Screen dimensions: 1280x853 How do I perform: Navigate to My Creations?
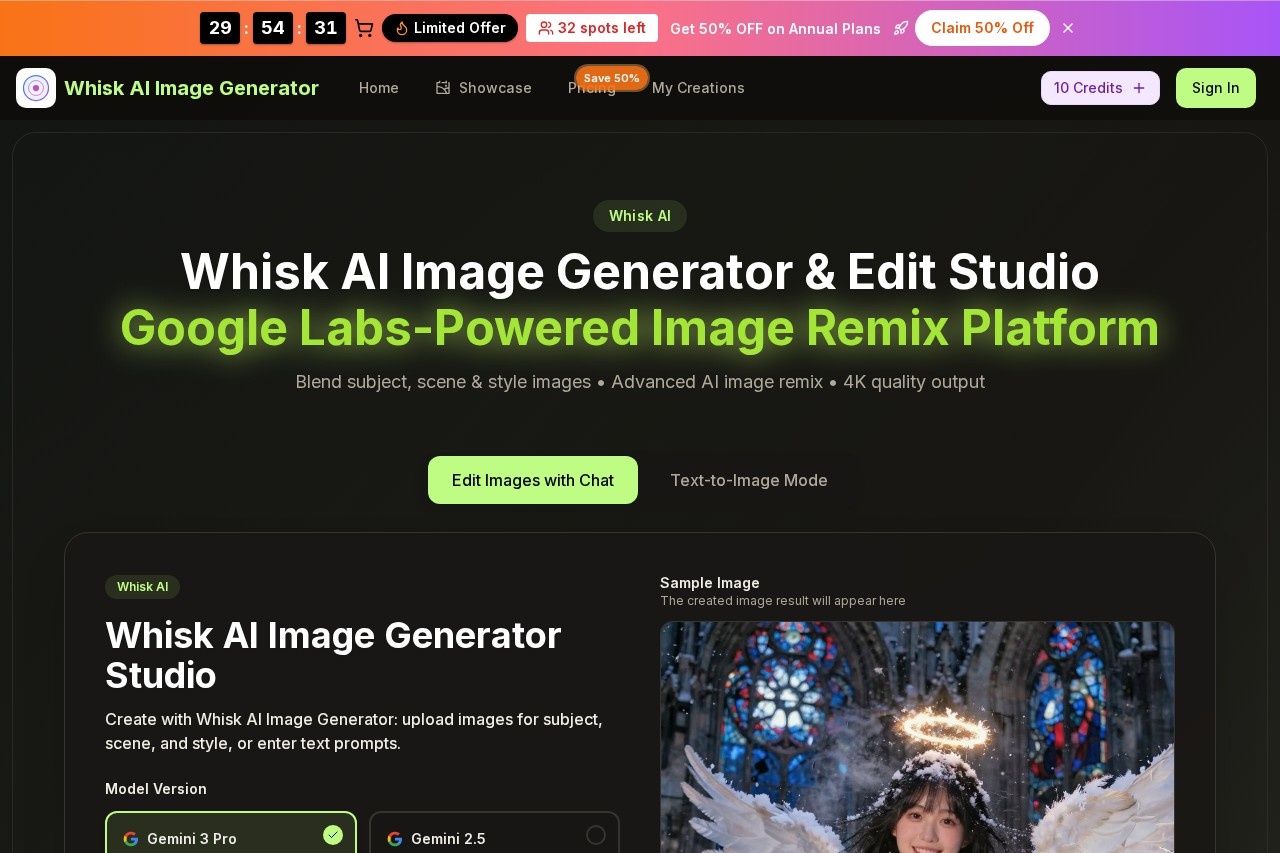tap(698, 88)
